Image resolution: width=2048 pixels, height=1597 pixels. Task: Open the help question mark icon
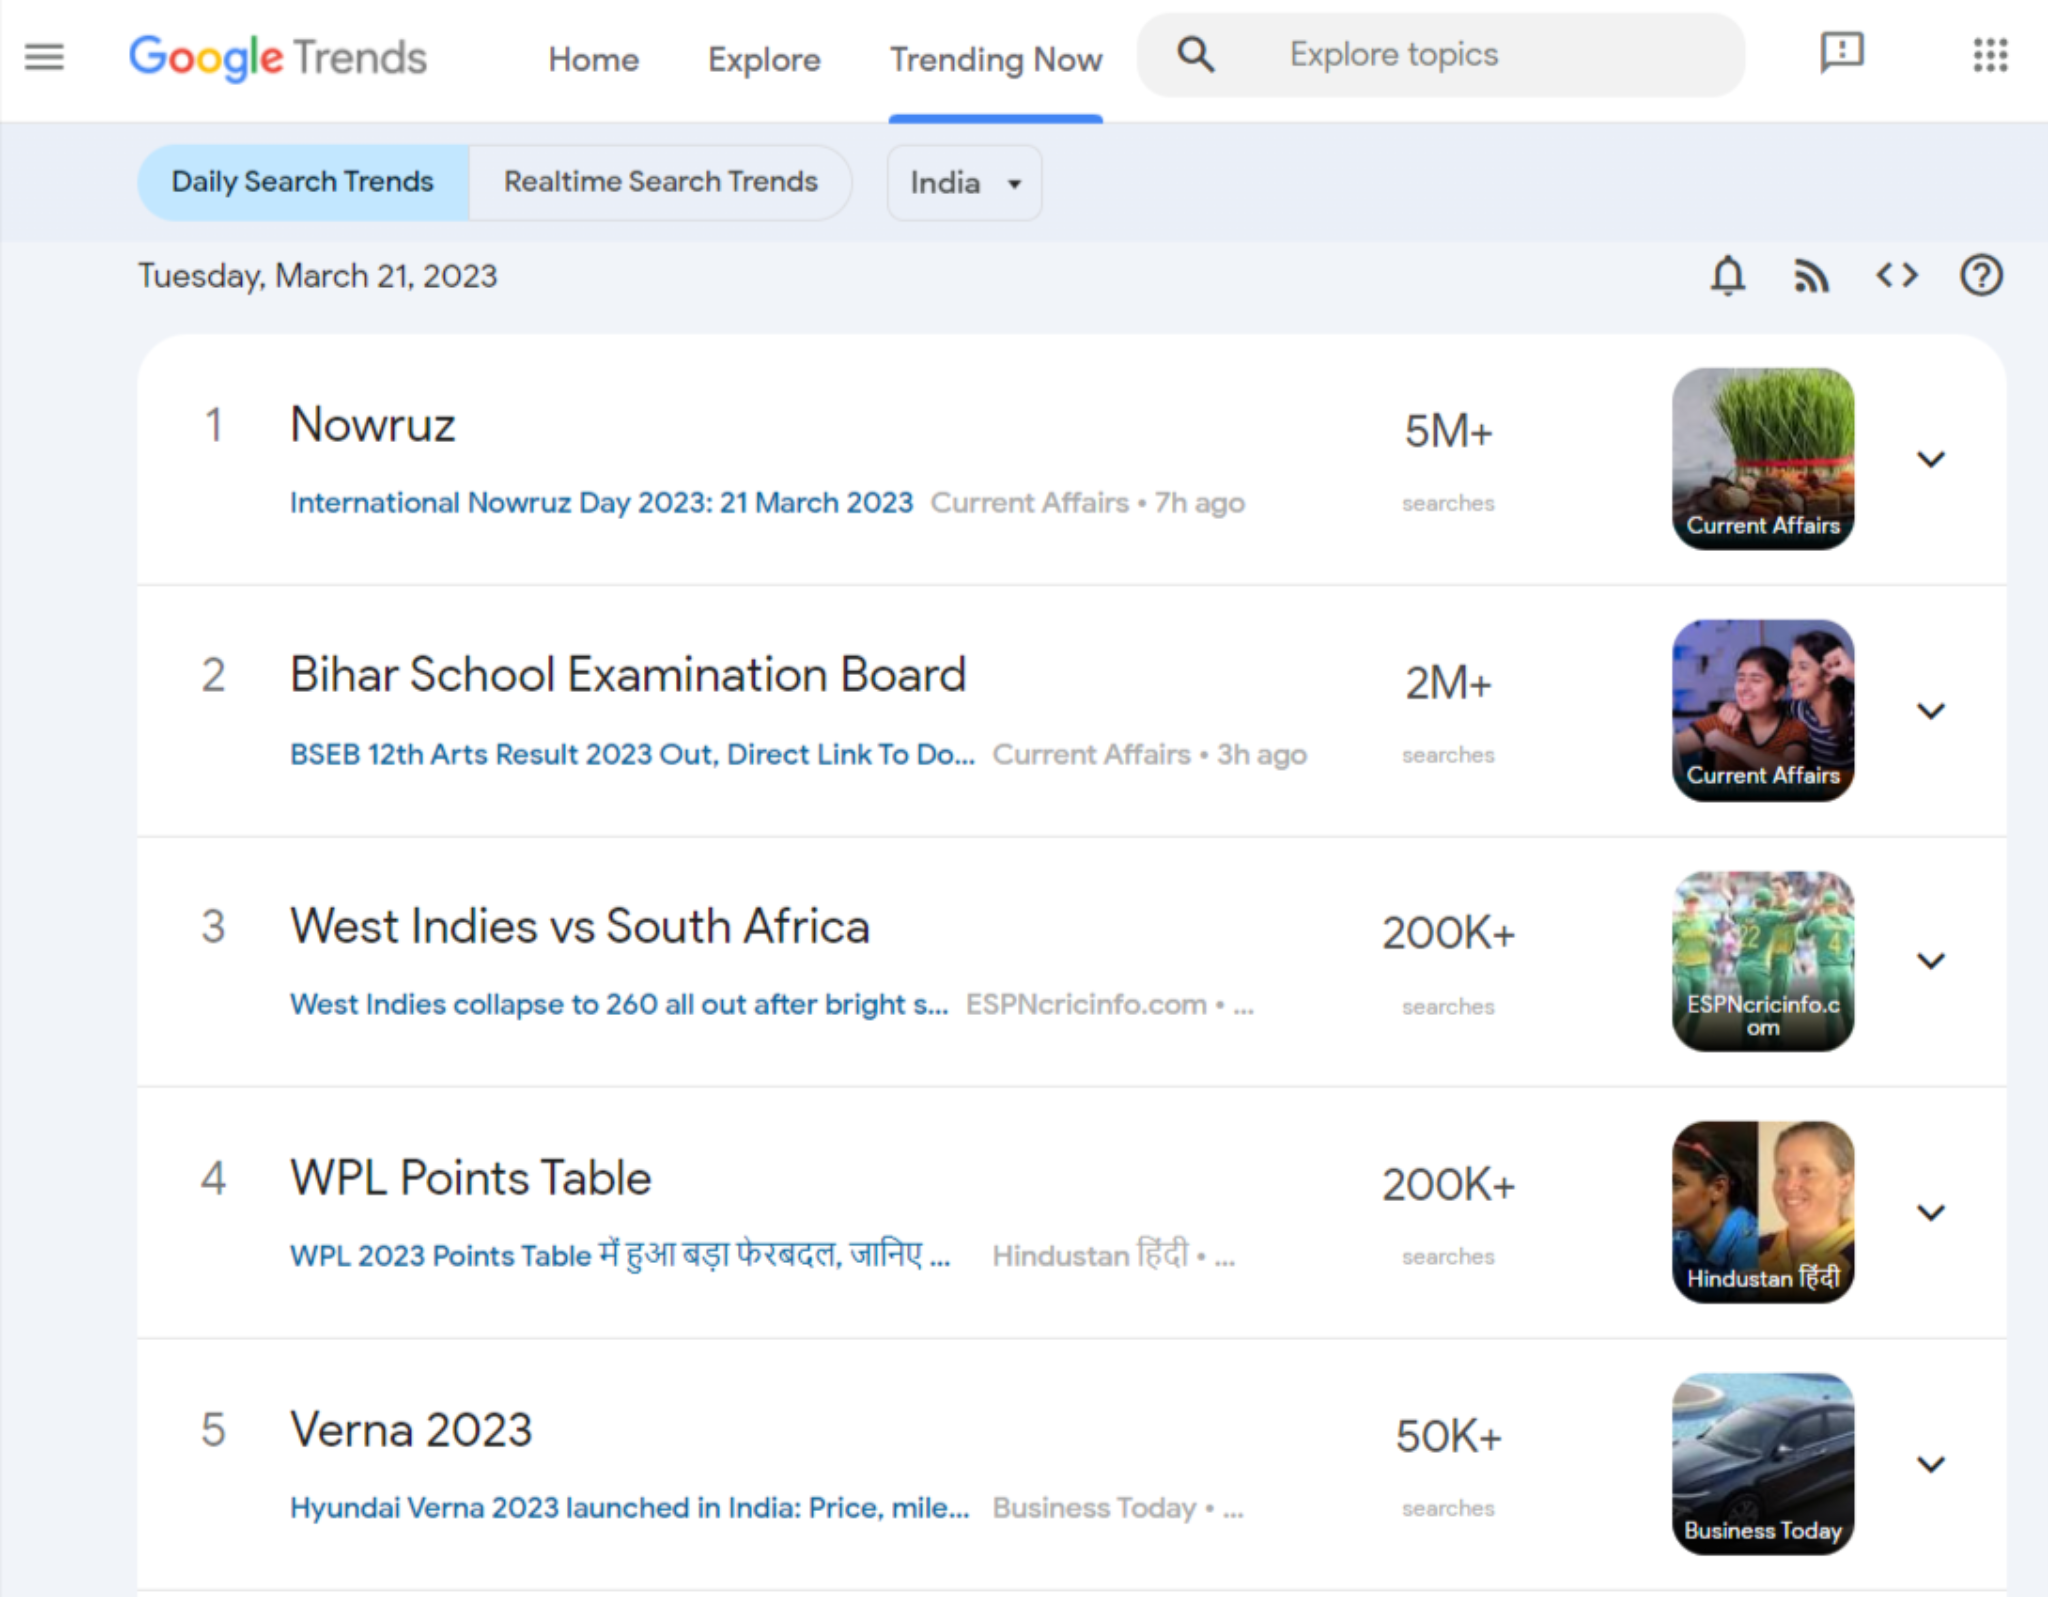[1981, 275]
